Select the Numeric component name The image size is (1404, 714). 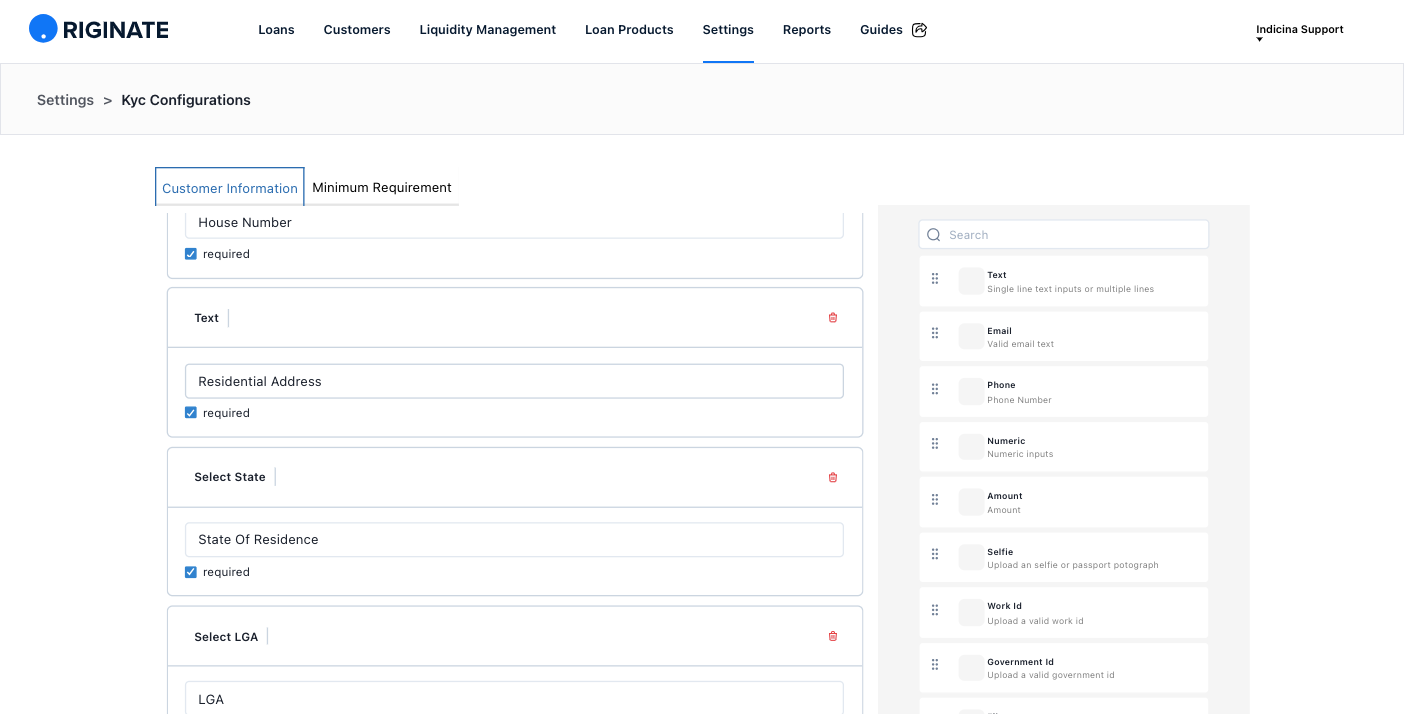point(1006,441)
